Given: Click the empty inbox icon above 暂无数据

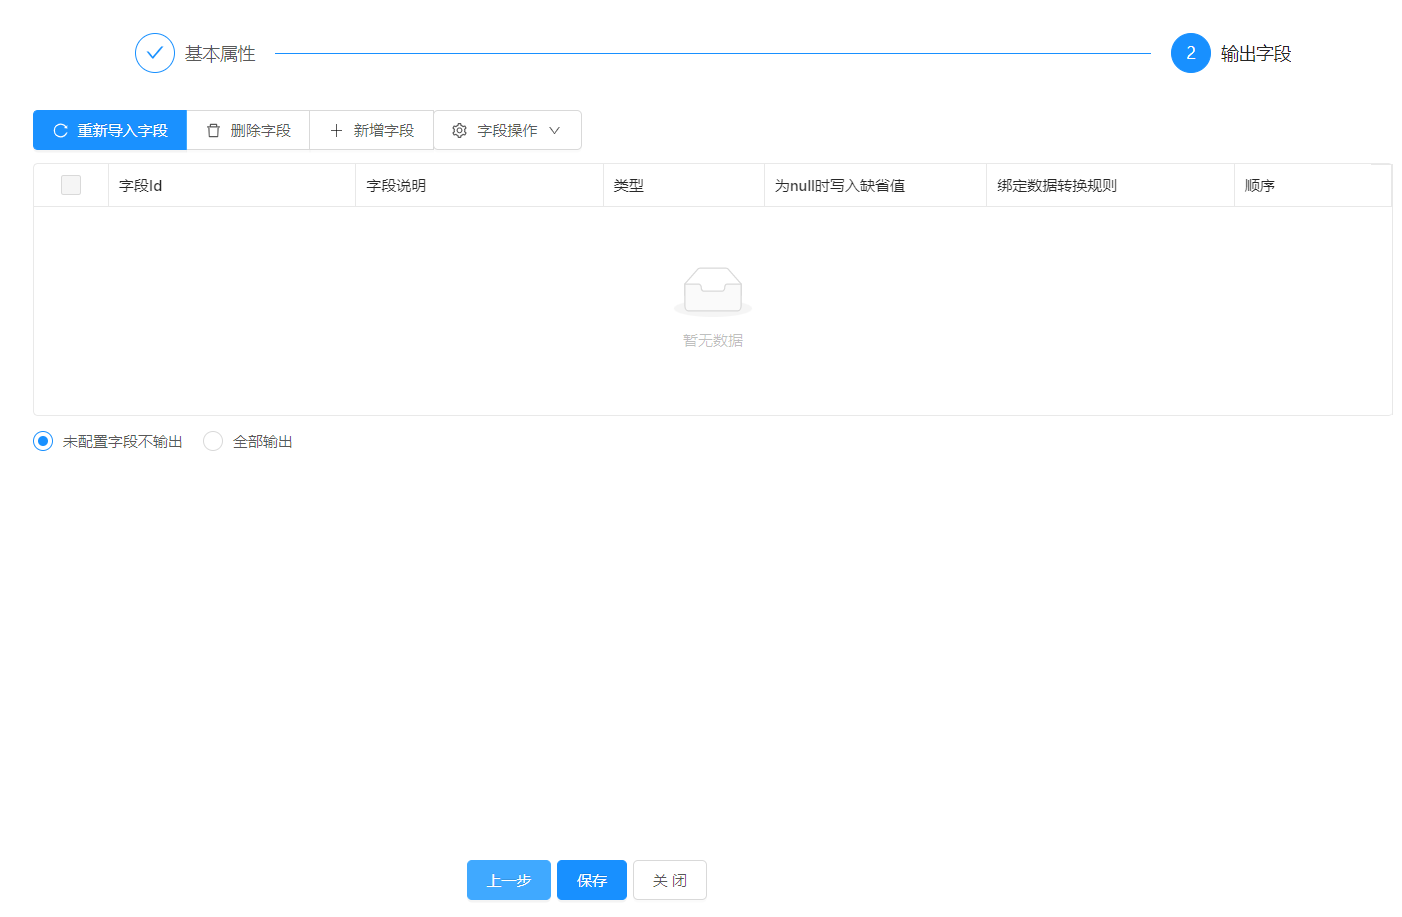Looking at the screenshot, I should [x=712, y=291].
